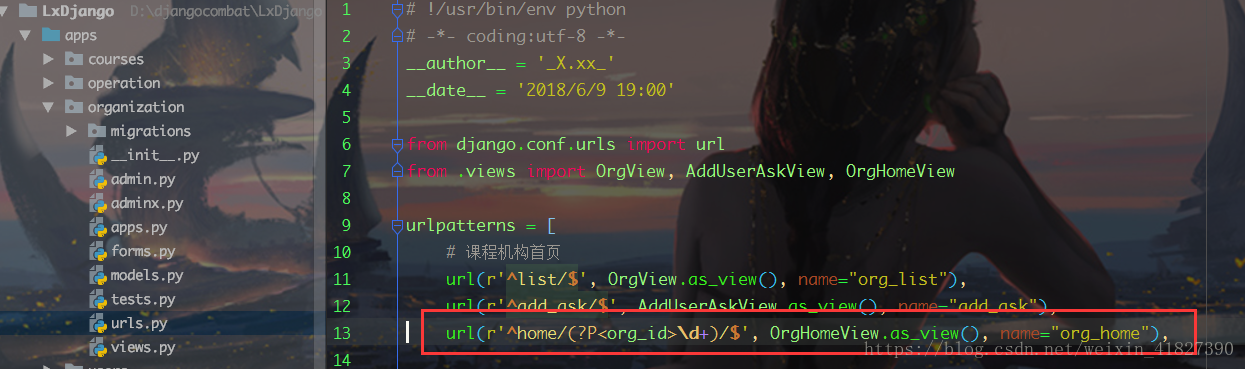Select admin.py in the project tree
The height and width of the screenshot is (369, 1245).
(143, 179)
